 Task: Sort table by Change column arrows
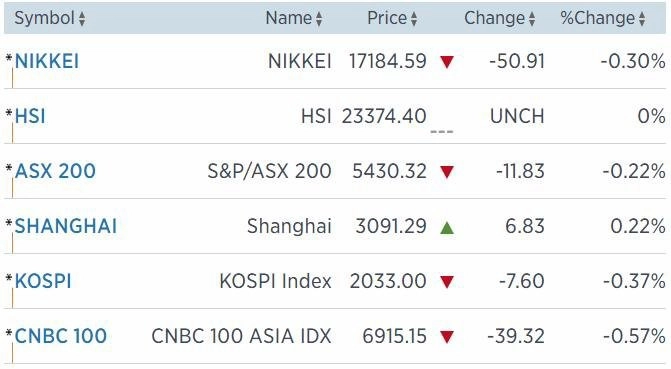(532, 19)
